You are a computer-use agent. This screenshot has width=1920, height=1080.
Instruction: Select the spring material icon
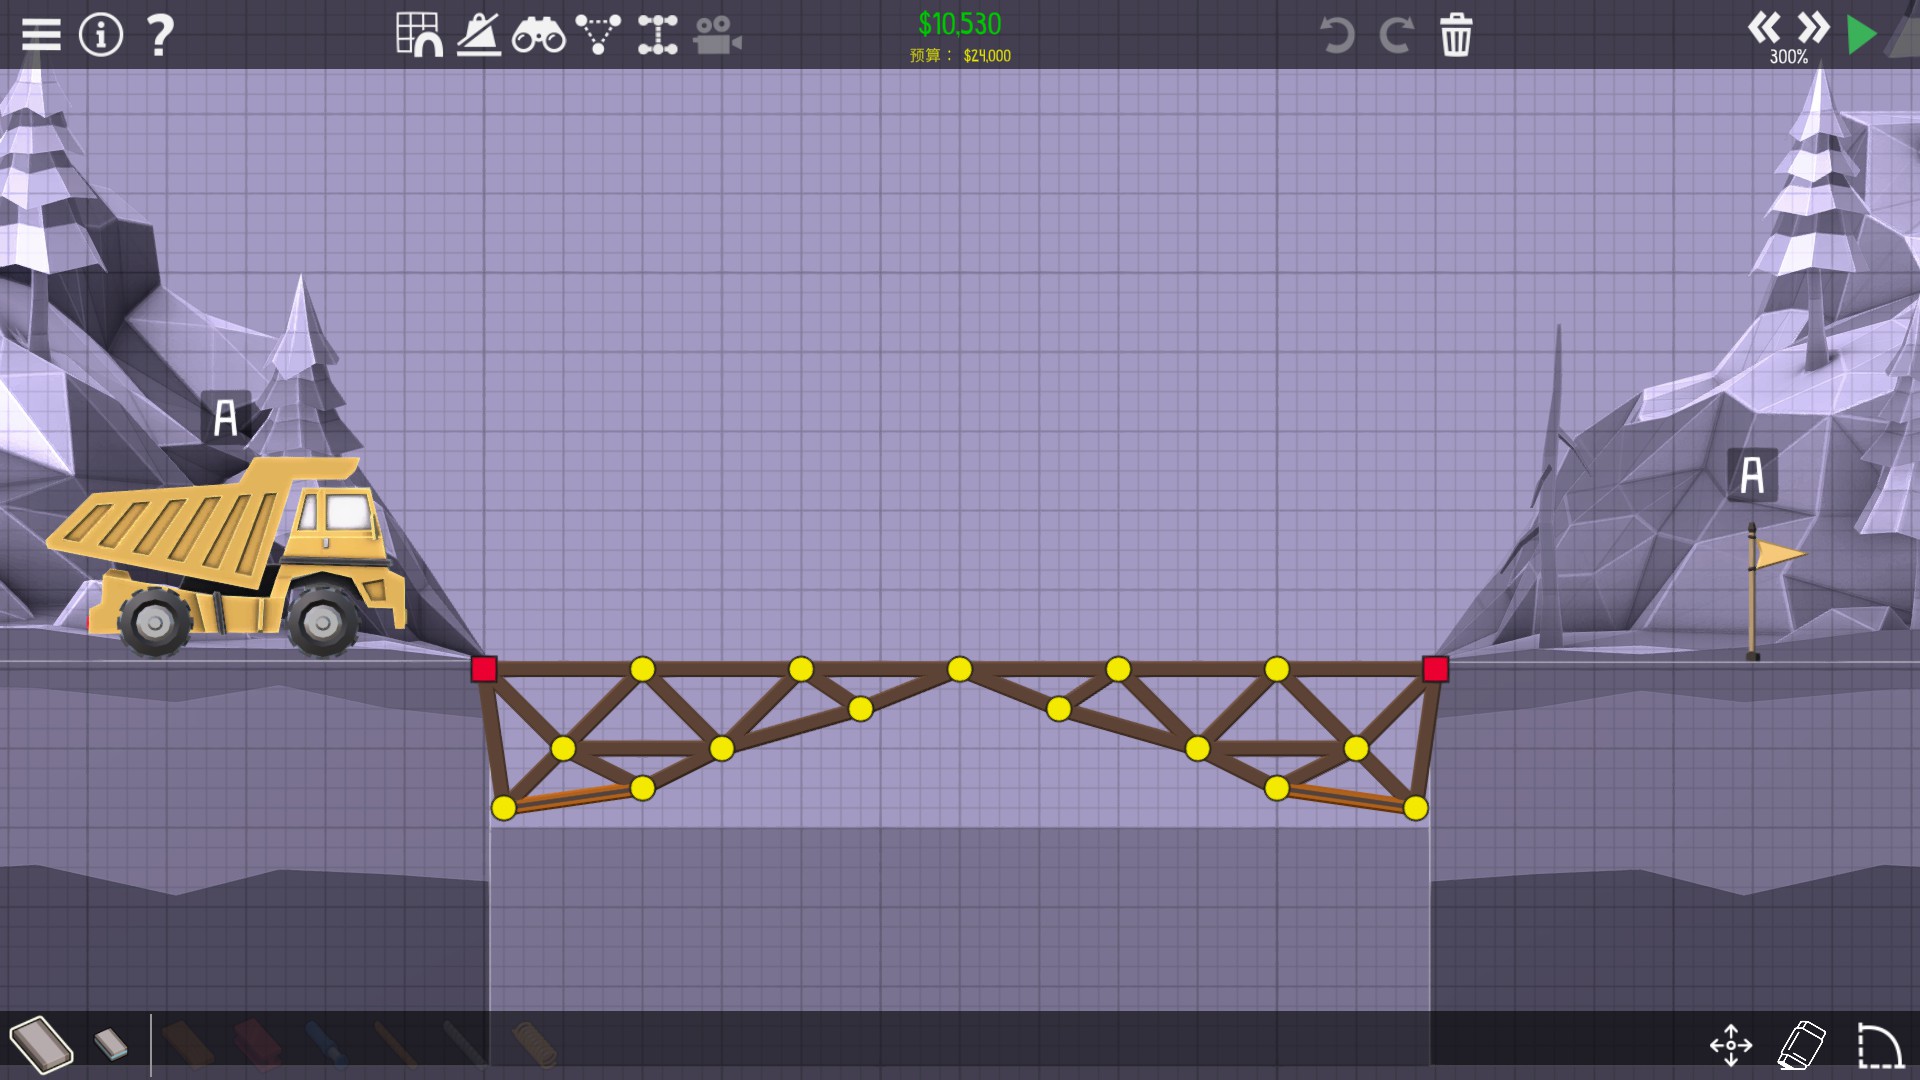point(534,1044)
